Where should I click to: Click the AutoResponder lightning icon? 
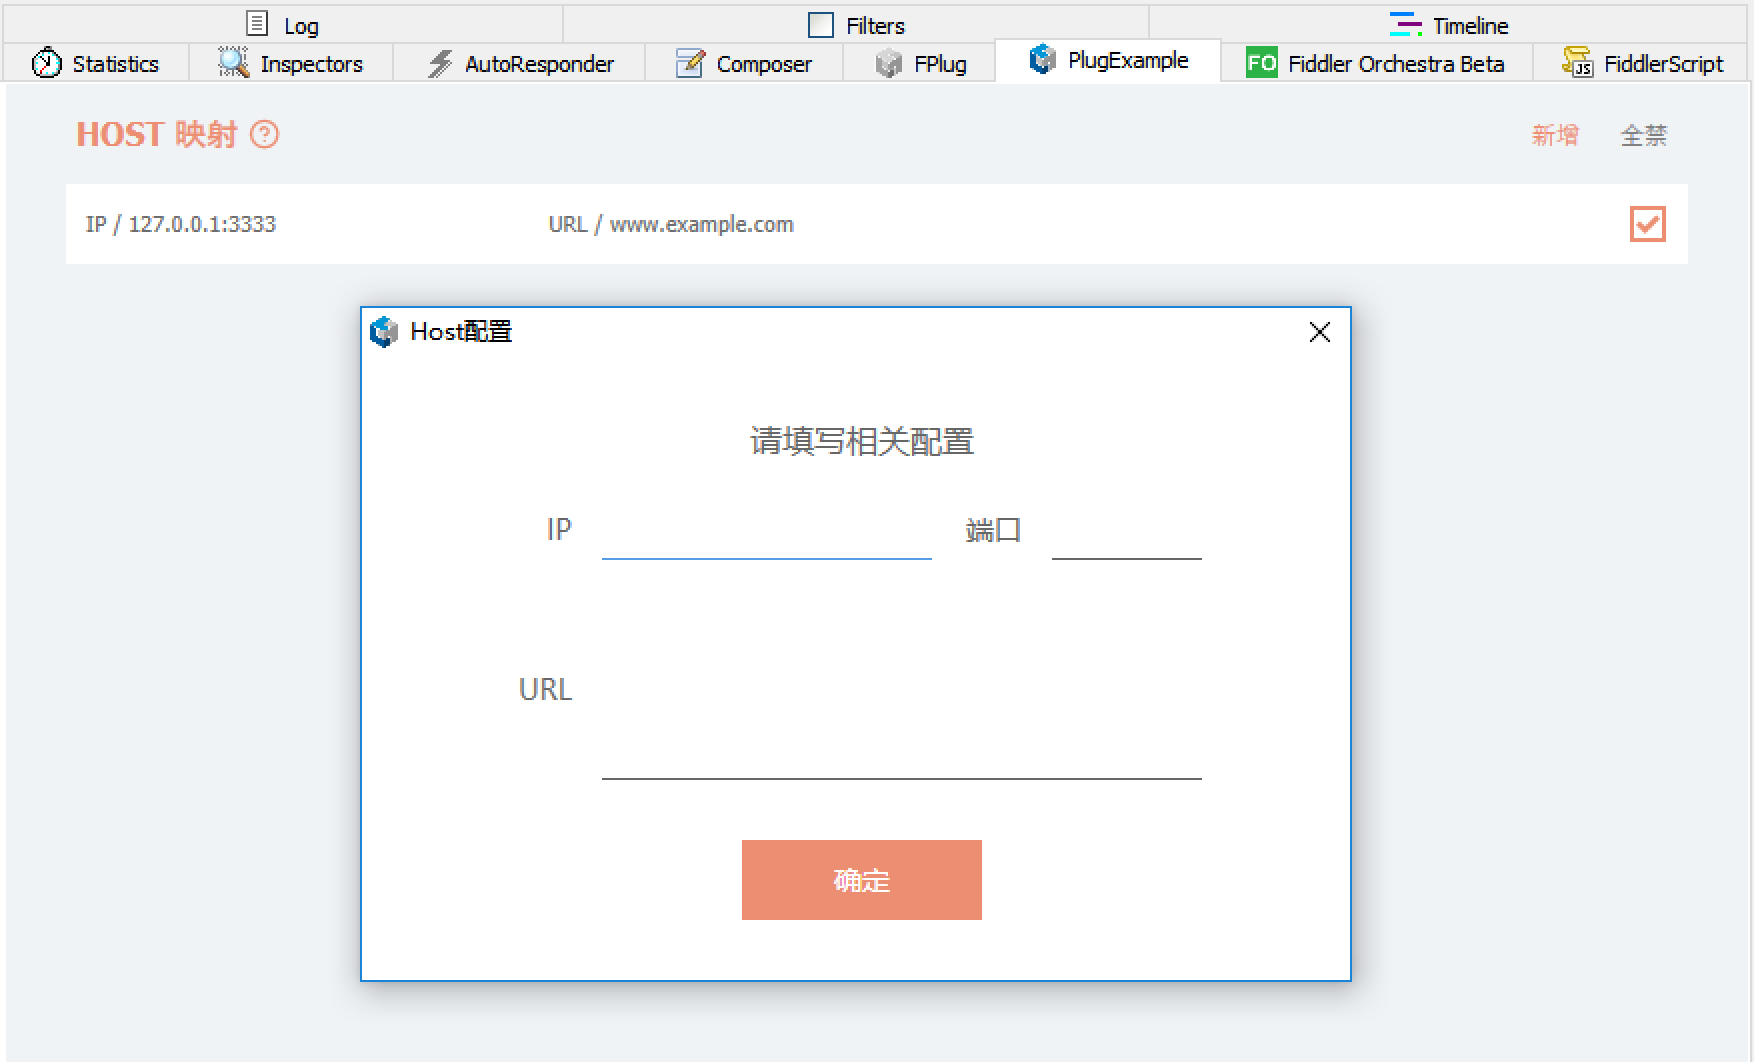(x=440, y=64)
